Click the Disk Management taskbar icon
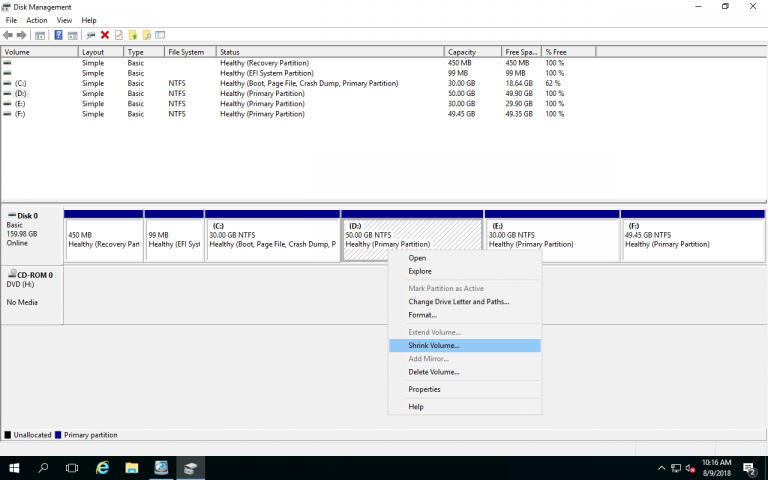 coord(191,468)
